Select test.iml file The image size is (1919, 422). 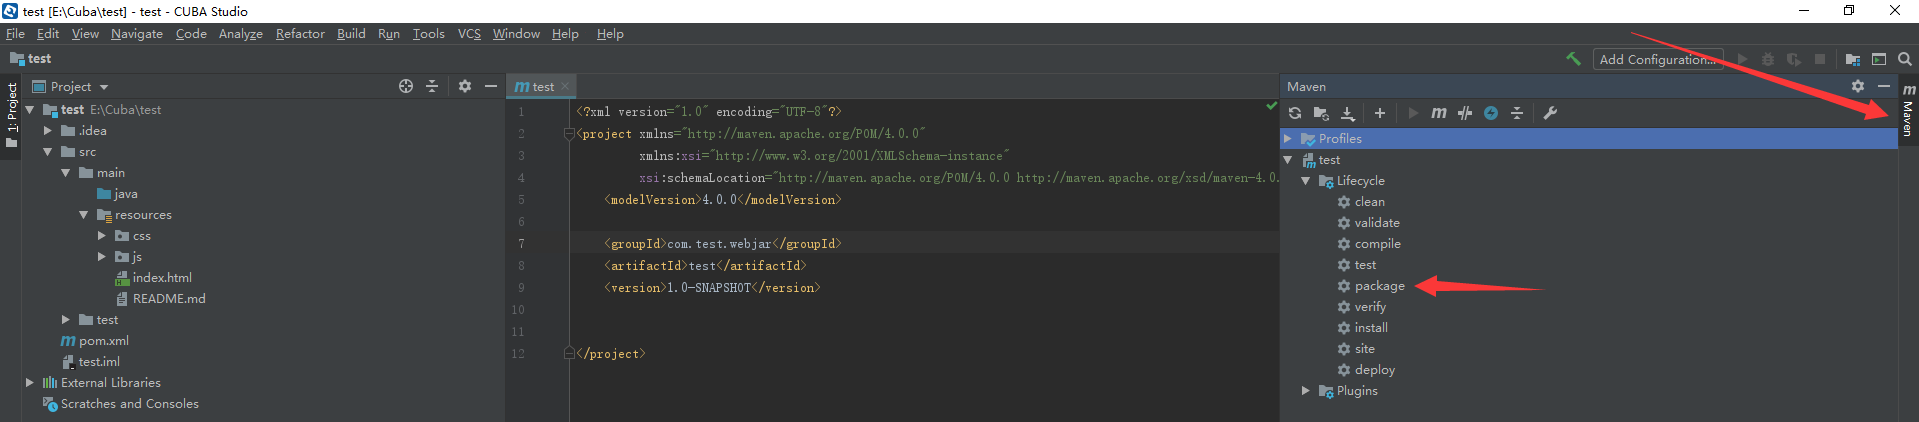coord(90,362)
